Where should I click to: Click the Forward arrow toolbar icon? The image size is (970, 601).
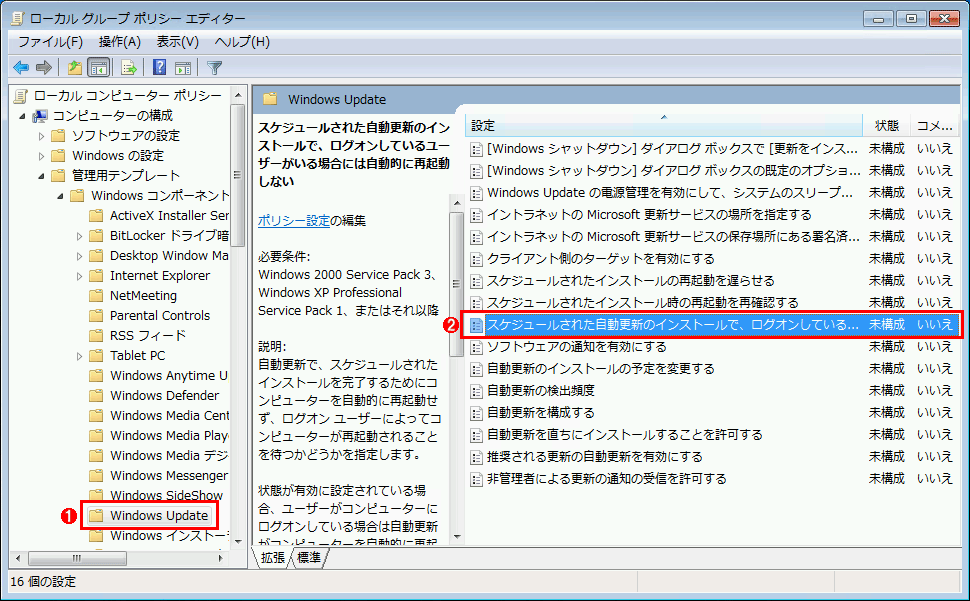coord(43,67)
